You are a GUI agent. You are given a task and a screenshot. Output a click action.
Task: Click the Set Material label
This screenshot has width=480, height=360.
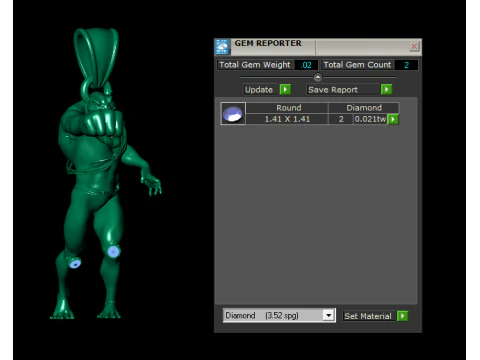[368, 316]
